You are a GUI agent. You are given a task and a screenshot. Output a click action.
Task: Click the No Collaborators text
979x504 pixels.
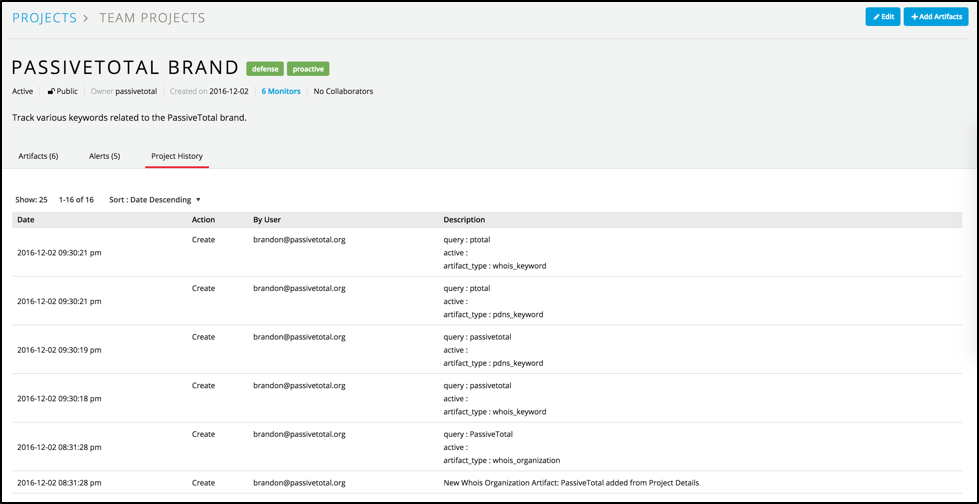(343, 91)
